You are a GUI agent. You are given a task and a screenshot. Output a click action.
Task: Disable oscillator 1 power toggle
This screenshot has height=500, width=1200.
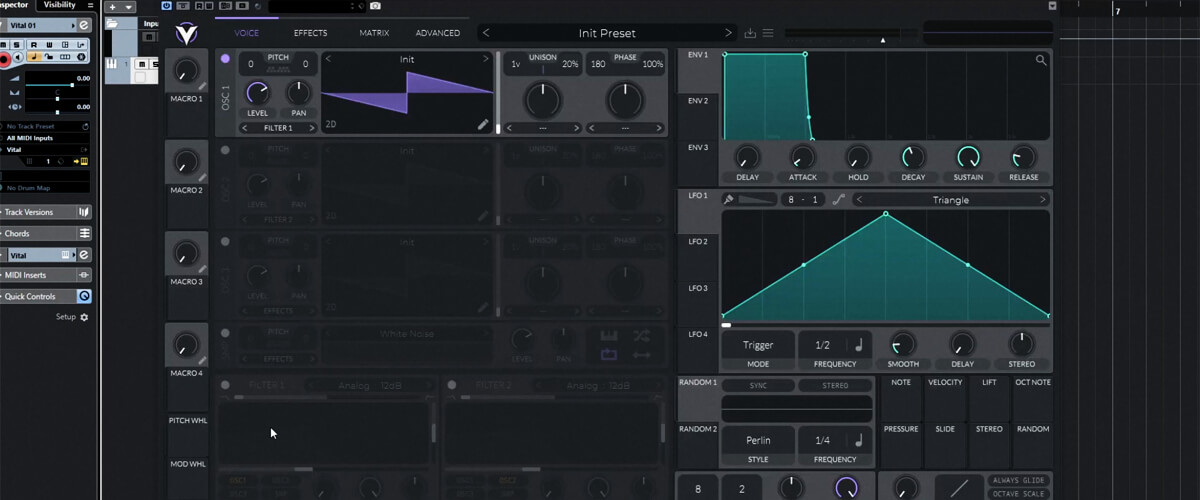(225, 59)
